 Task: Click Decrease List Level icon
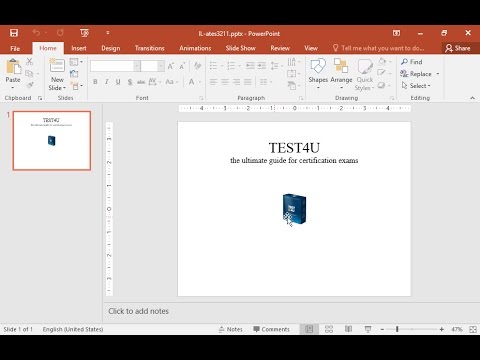(x=250, y=66)
